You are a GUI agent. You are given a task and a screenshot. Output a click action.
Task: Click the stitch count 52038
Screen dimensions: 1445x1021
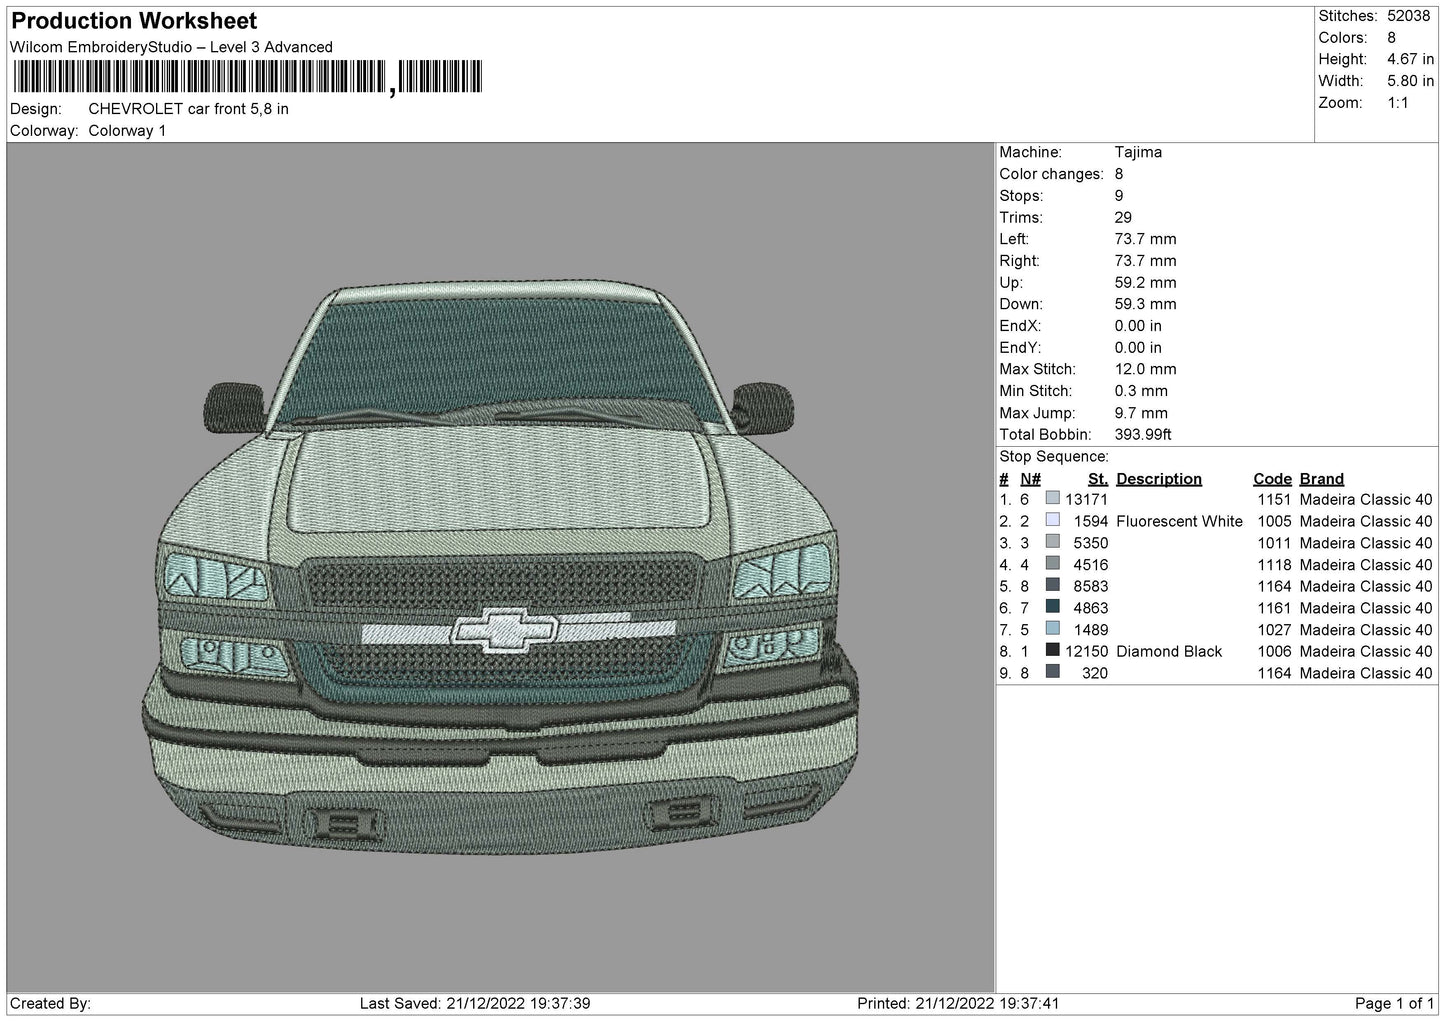[x=1408, y=16]
